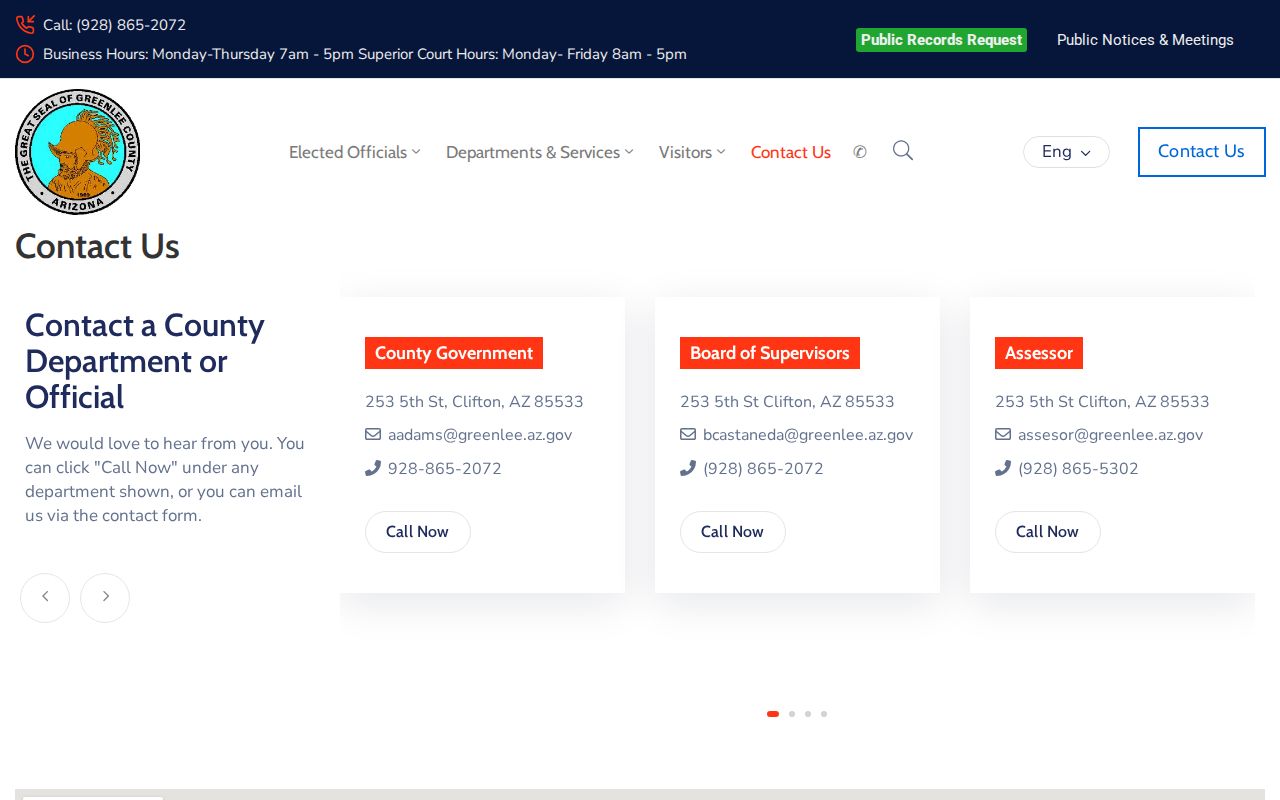Open the search magnifier icon
Viewport: 1280px width, 800px height.
[x=903, y=150]
